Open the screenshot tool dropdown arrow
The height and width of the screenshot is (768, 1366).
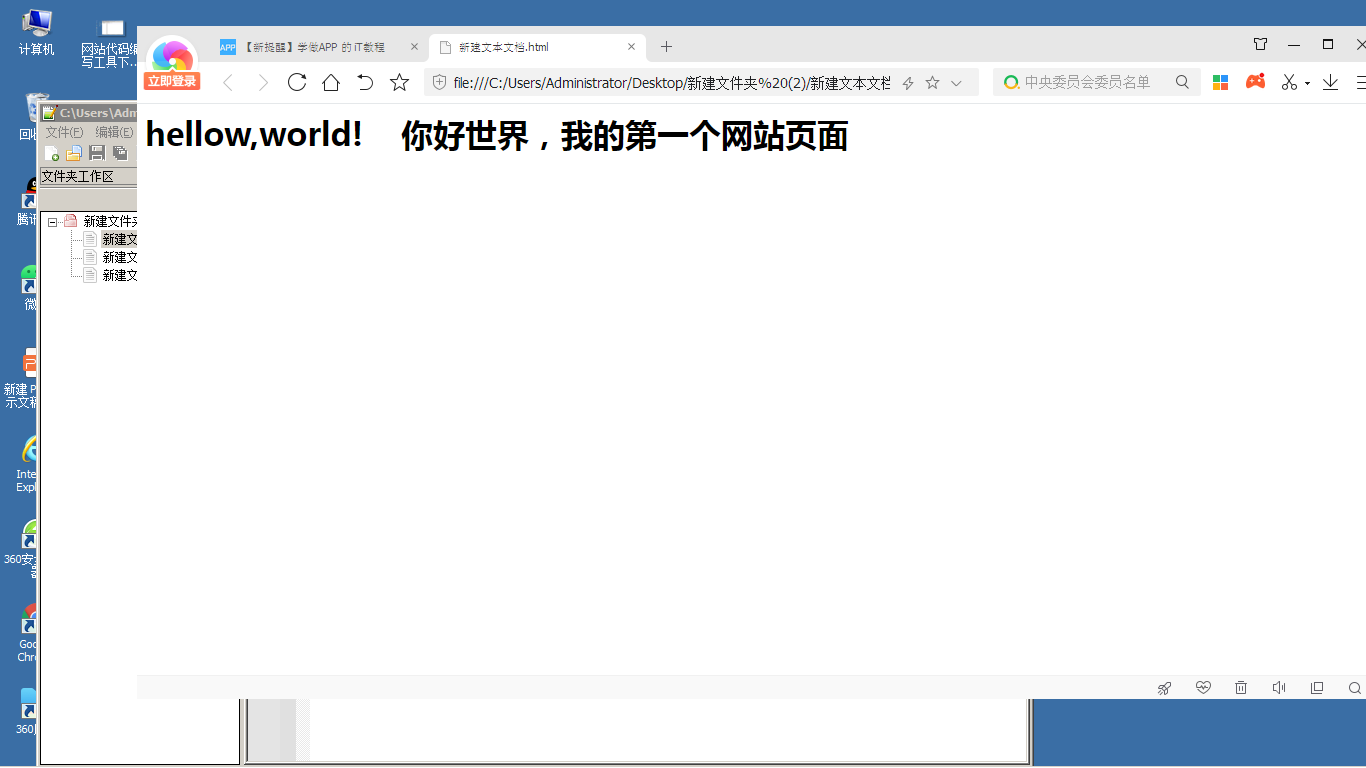coord(1307,84)
